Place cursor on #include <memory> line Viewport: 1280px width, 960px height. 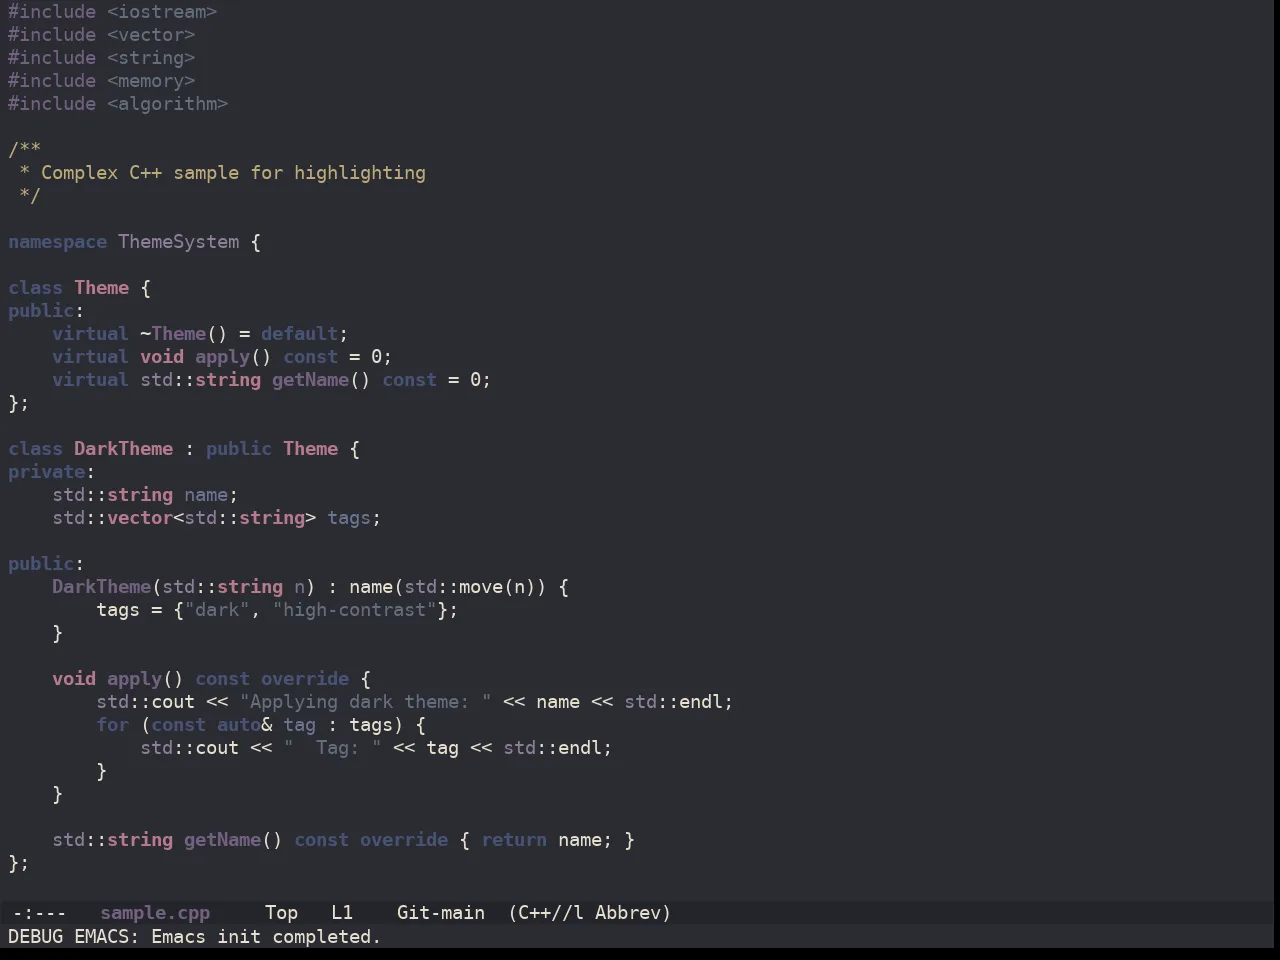point(102,81)
